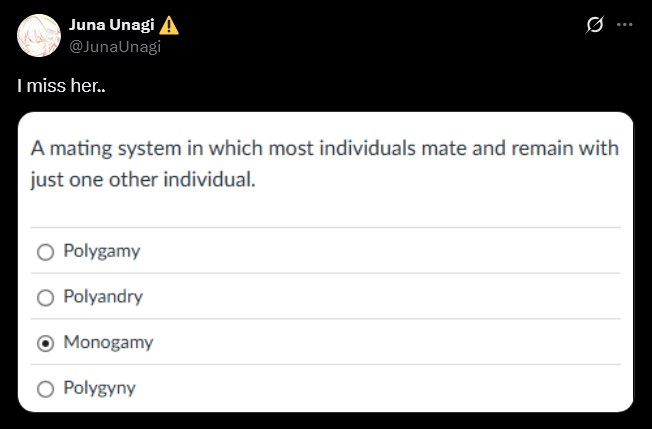Select the Polyandry radio button
This screenshot has width=652, height=429.
click(44, 297)
